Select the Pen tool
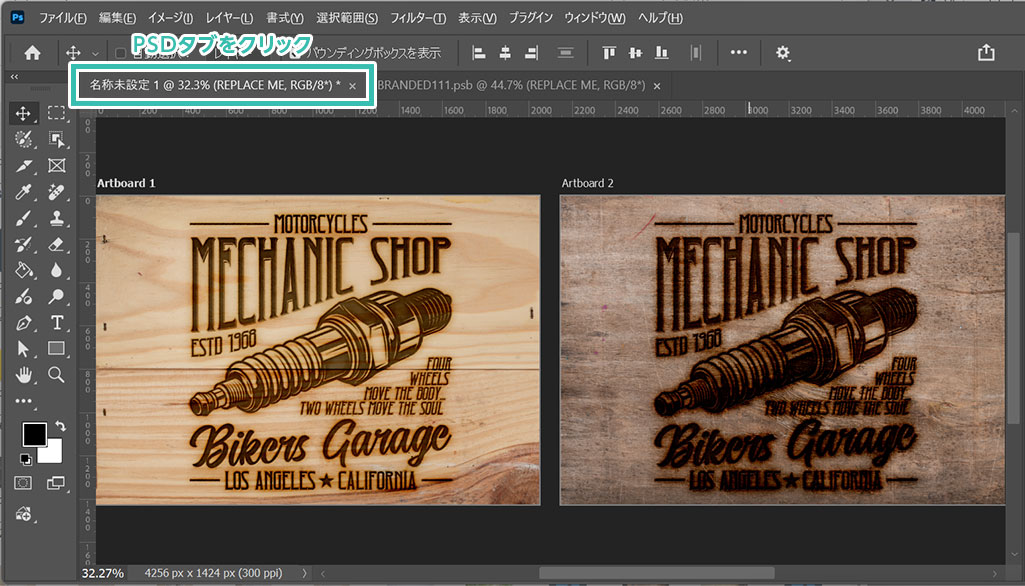The height and width of the screenshot is (586, 1025). point(25,322)
